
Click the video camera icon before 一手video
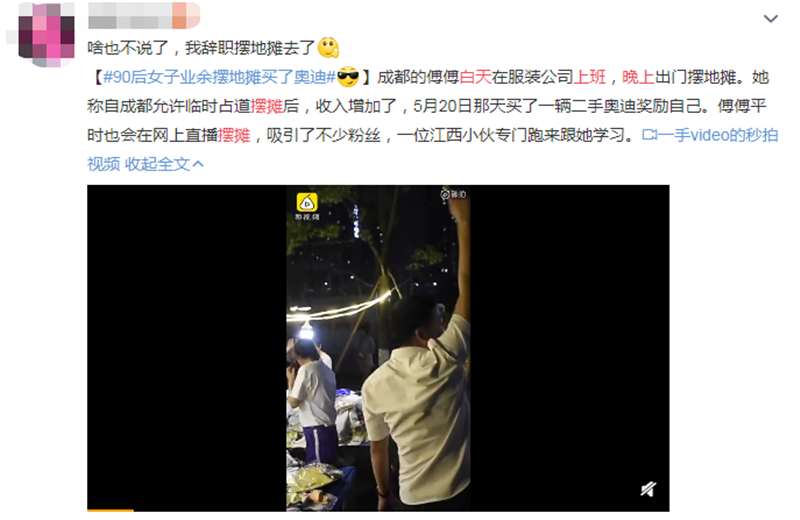(x=649, y=135)
